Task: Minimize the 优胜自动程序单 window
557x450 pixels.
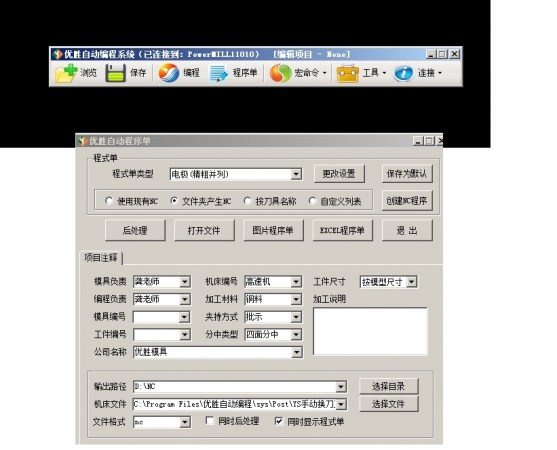Action: point(418,141)
